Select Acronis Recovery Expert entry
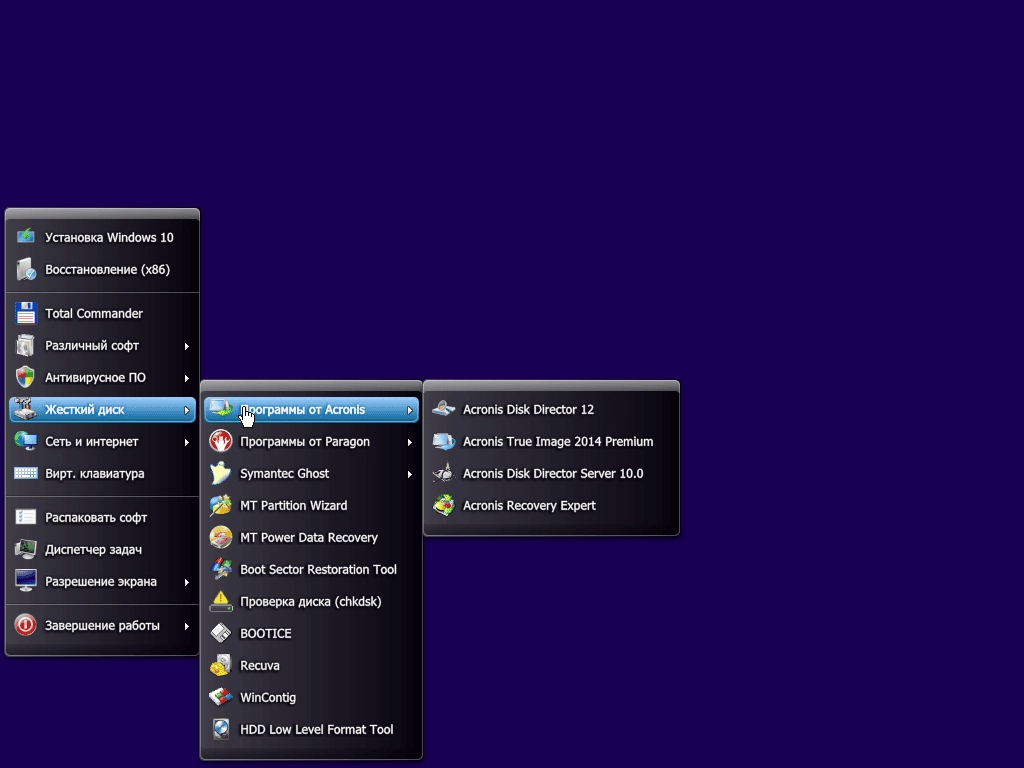This screenshot has height=768, width=1024. pos(552,505)
